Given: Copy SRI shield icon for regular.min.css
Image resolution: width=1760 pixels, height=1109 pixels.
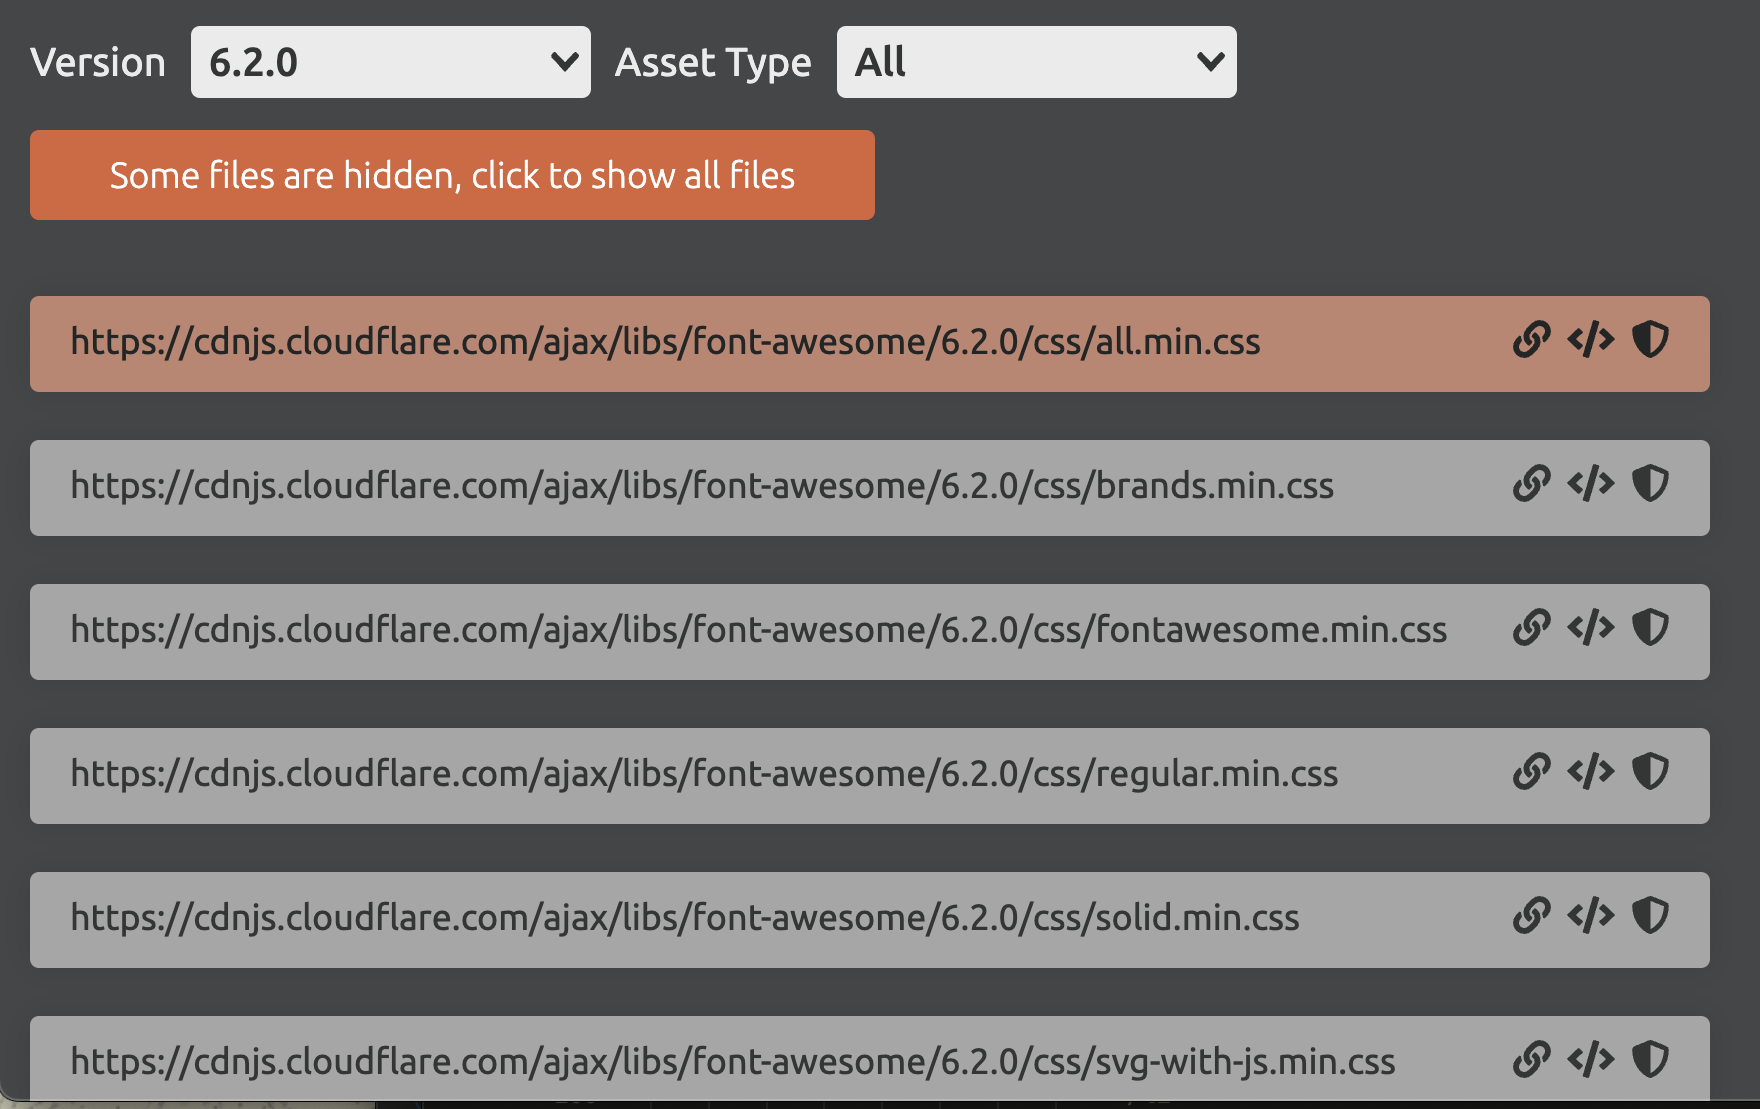Looking at the screenshot, I should pos(1650,772).
